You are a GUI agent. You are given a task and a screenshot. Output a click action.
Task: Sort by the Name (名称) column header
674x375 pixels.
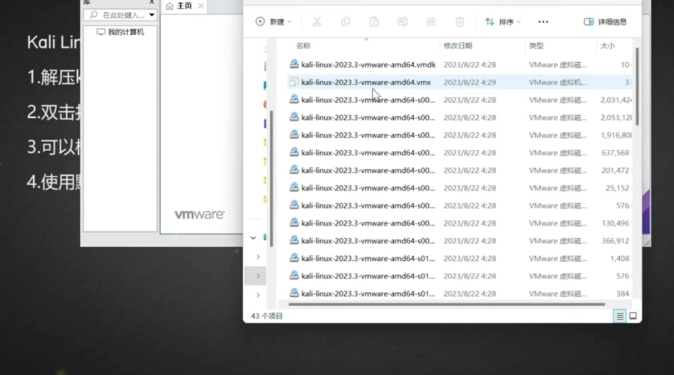click(x=303, y=46)
